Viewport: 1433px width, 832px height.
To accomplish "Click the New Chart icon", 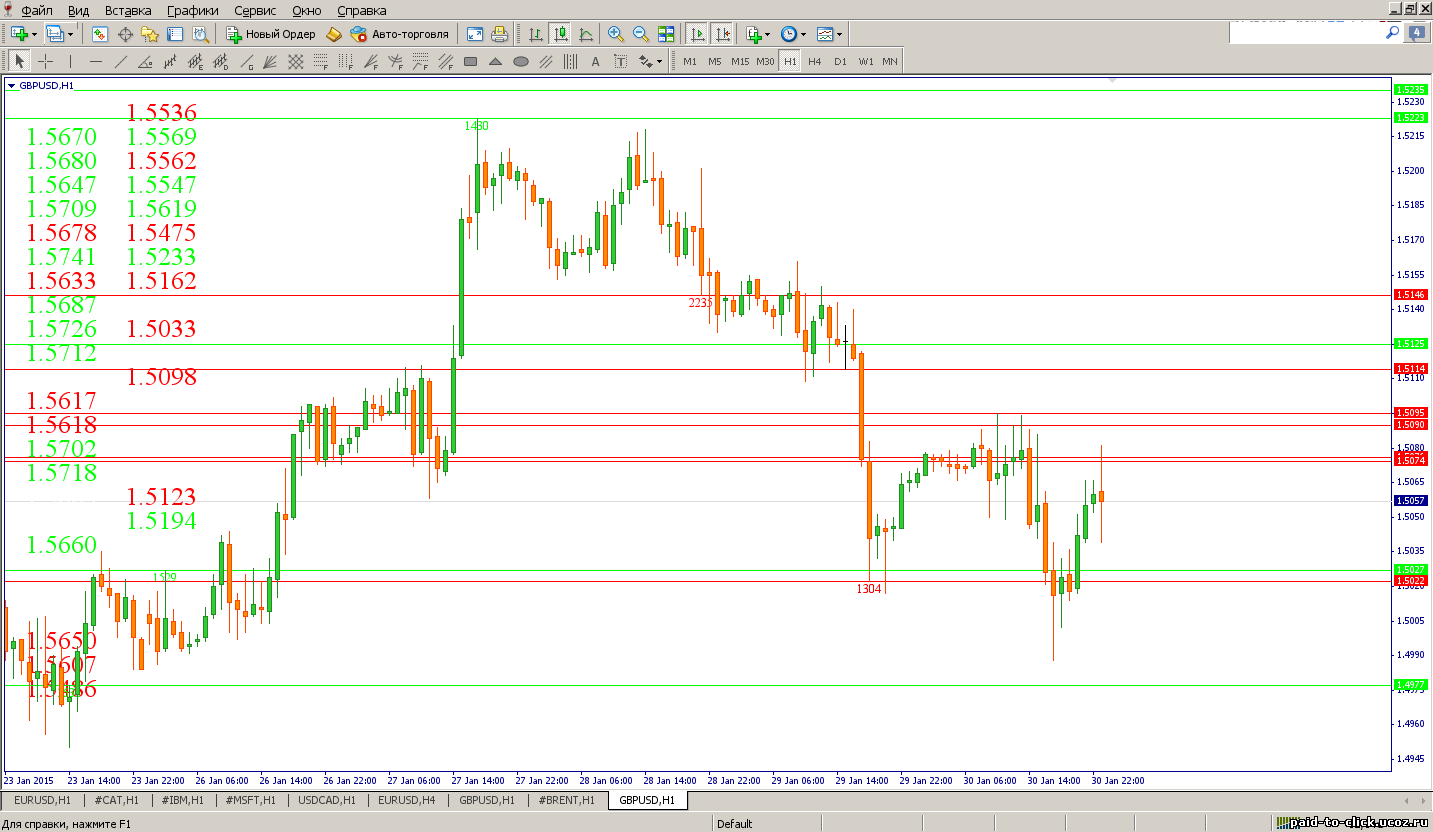I will point(19,34).
